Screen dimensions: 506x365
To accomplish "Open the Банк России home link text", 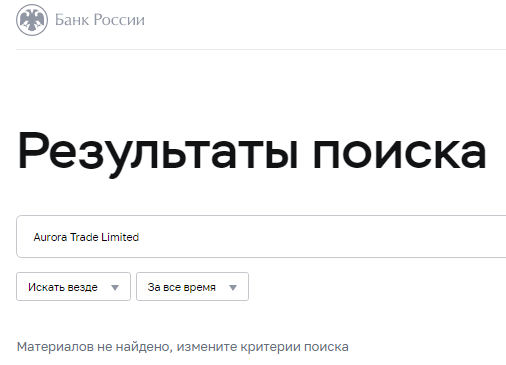I will tap(100, 20).
